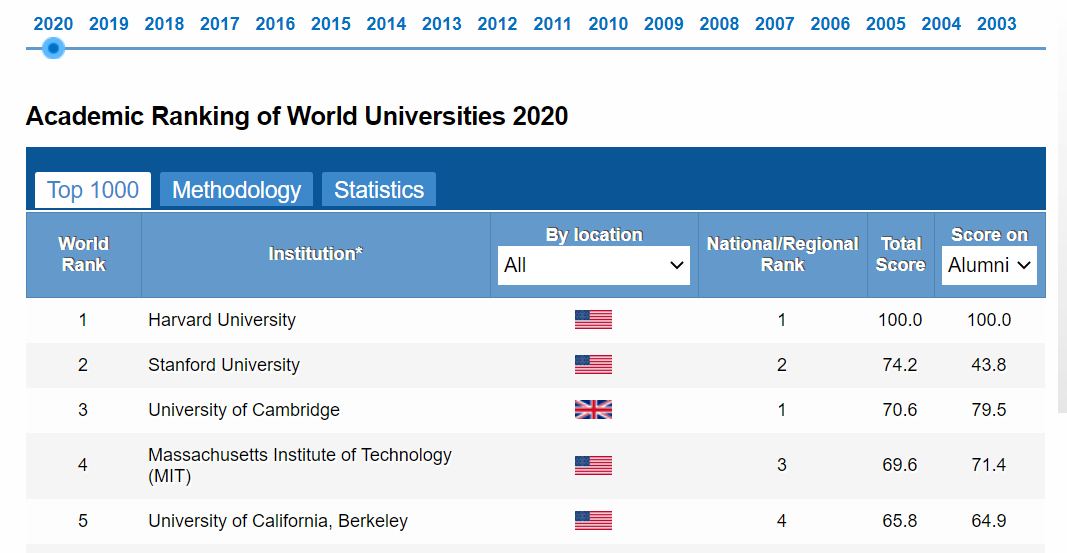Viewport: 1067px width, 553px height.
Task: Click the Academic Ranking of World Universities heading
Action: click(x=297, y=116)
